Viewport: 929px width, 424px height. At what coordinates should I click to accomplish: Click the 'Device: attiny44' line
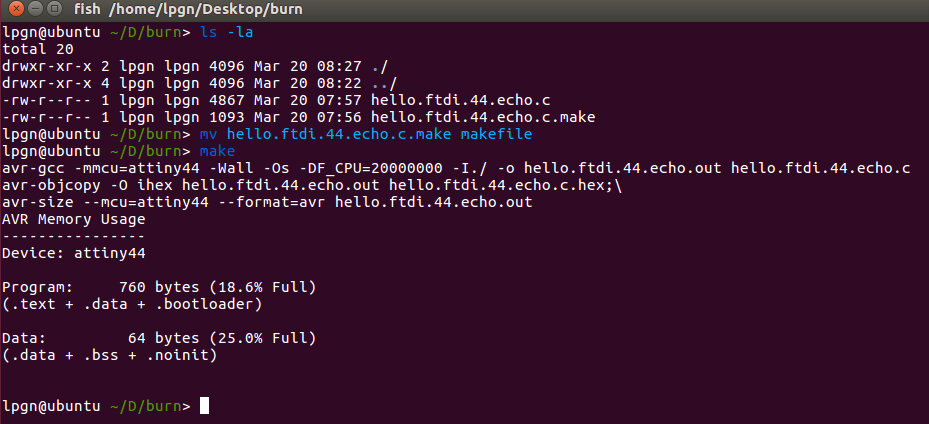click(x=74, y=253)
